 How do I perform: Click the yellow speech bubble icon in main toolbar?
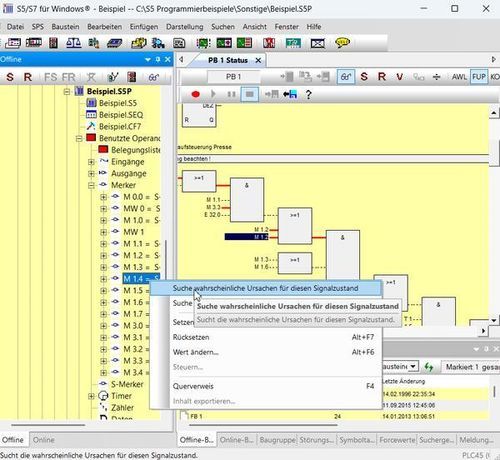(342, 43)
